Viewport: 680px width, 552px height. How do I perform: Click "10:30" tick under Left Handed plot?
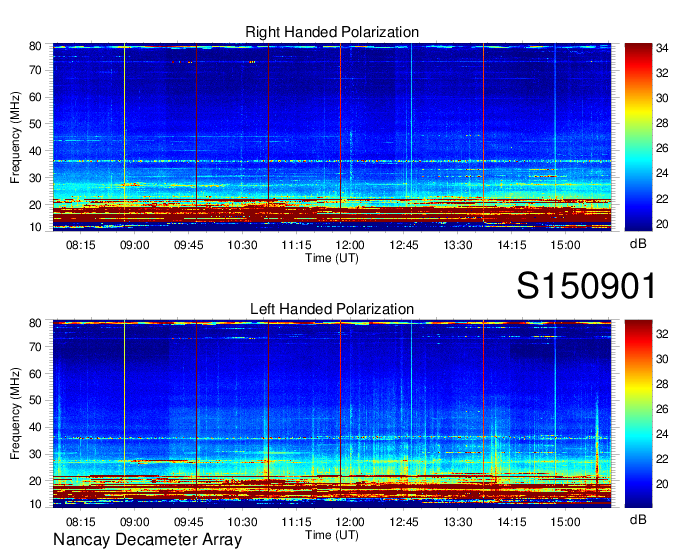point(242,522)
